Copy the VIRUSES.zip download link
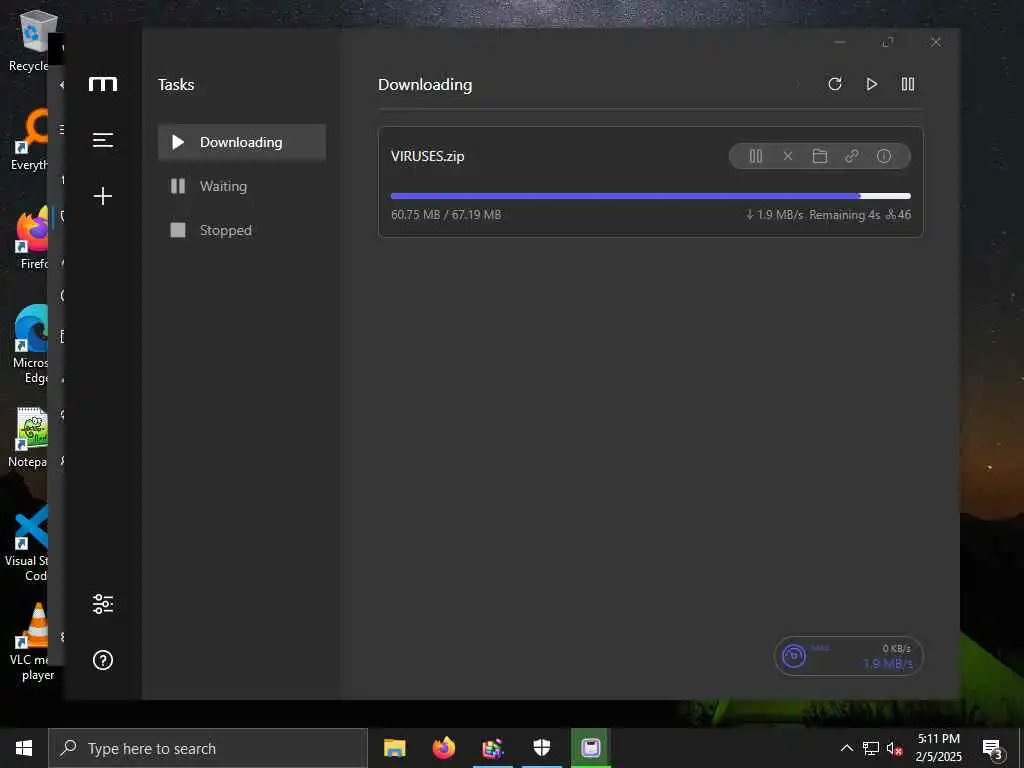Image resolution: width=1024 pixels, height=768 pixels. coord(852,156)
